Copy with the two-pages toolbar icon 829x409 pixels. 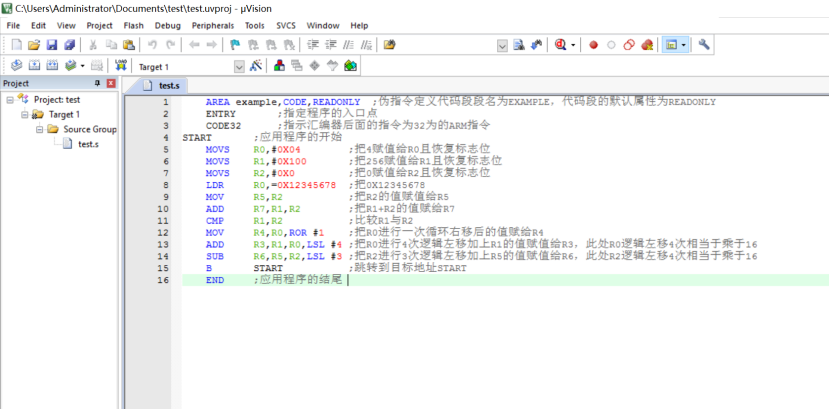coord(111,45)
